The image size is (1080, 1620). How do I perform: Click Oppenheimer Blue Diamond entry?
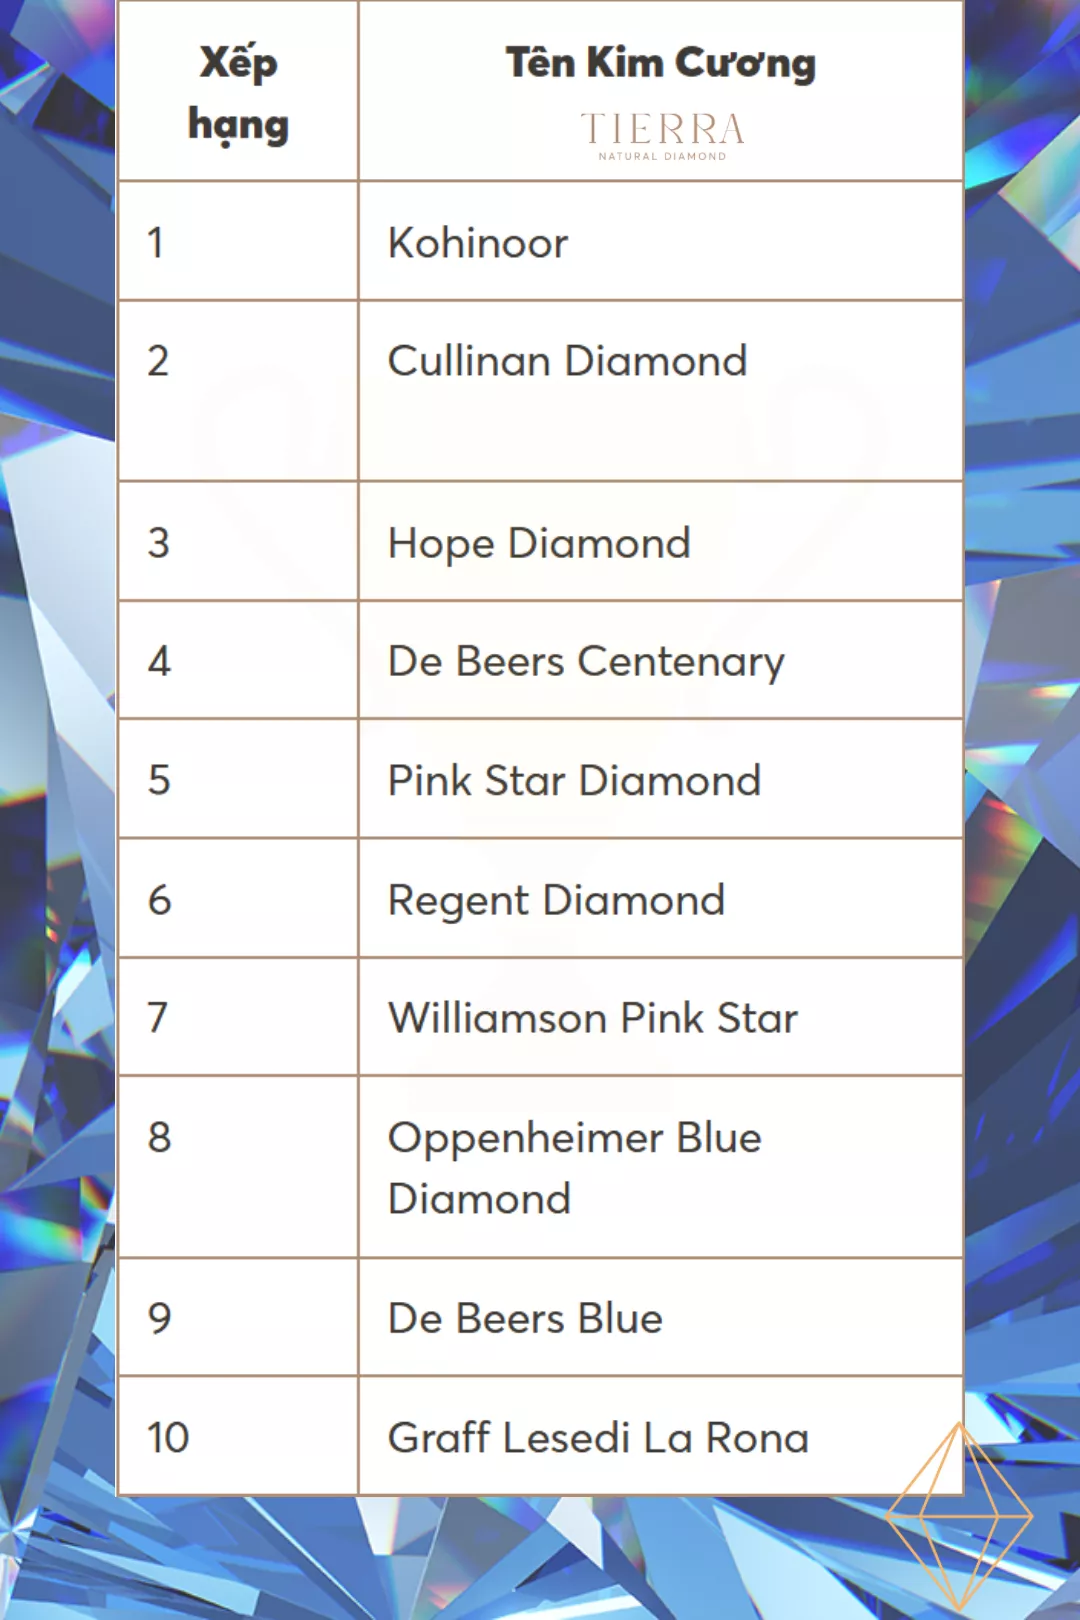click(x=575, y=1168)
